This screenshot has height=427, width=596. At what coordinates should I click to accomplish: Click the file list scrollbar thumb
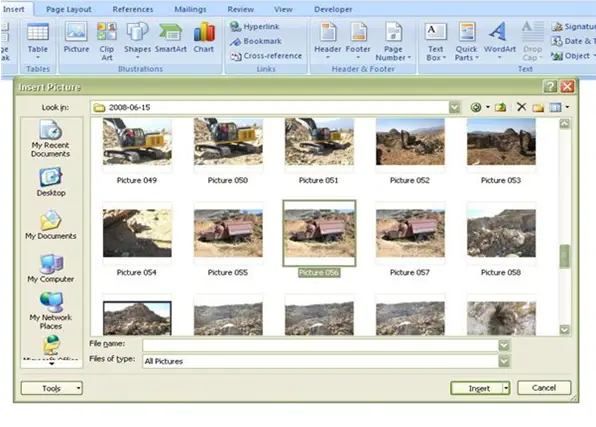tap(564, 257)
